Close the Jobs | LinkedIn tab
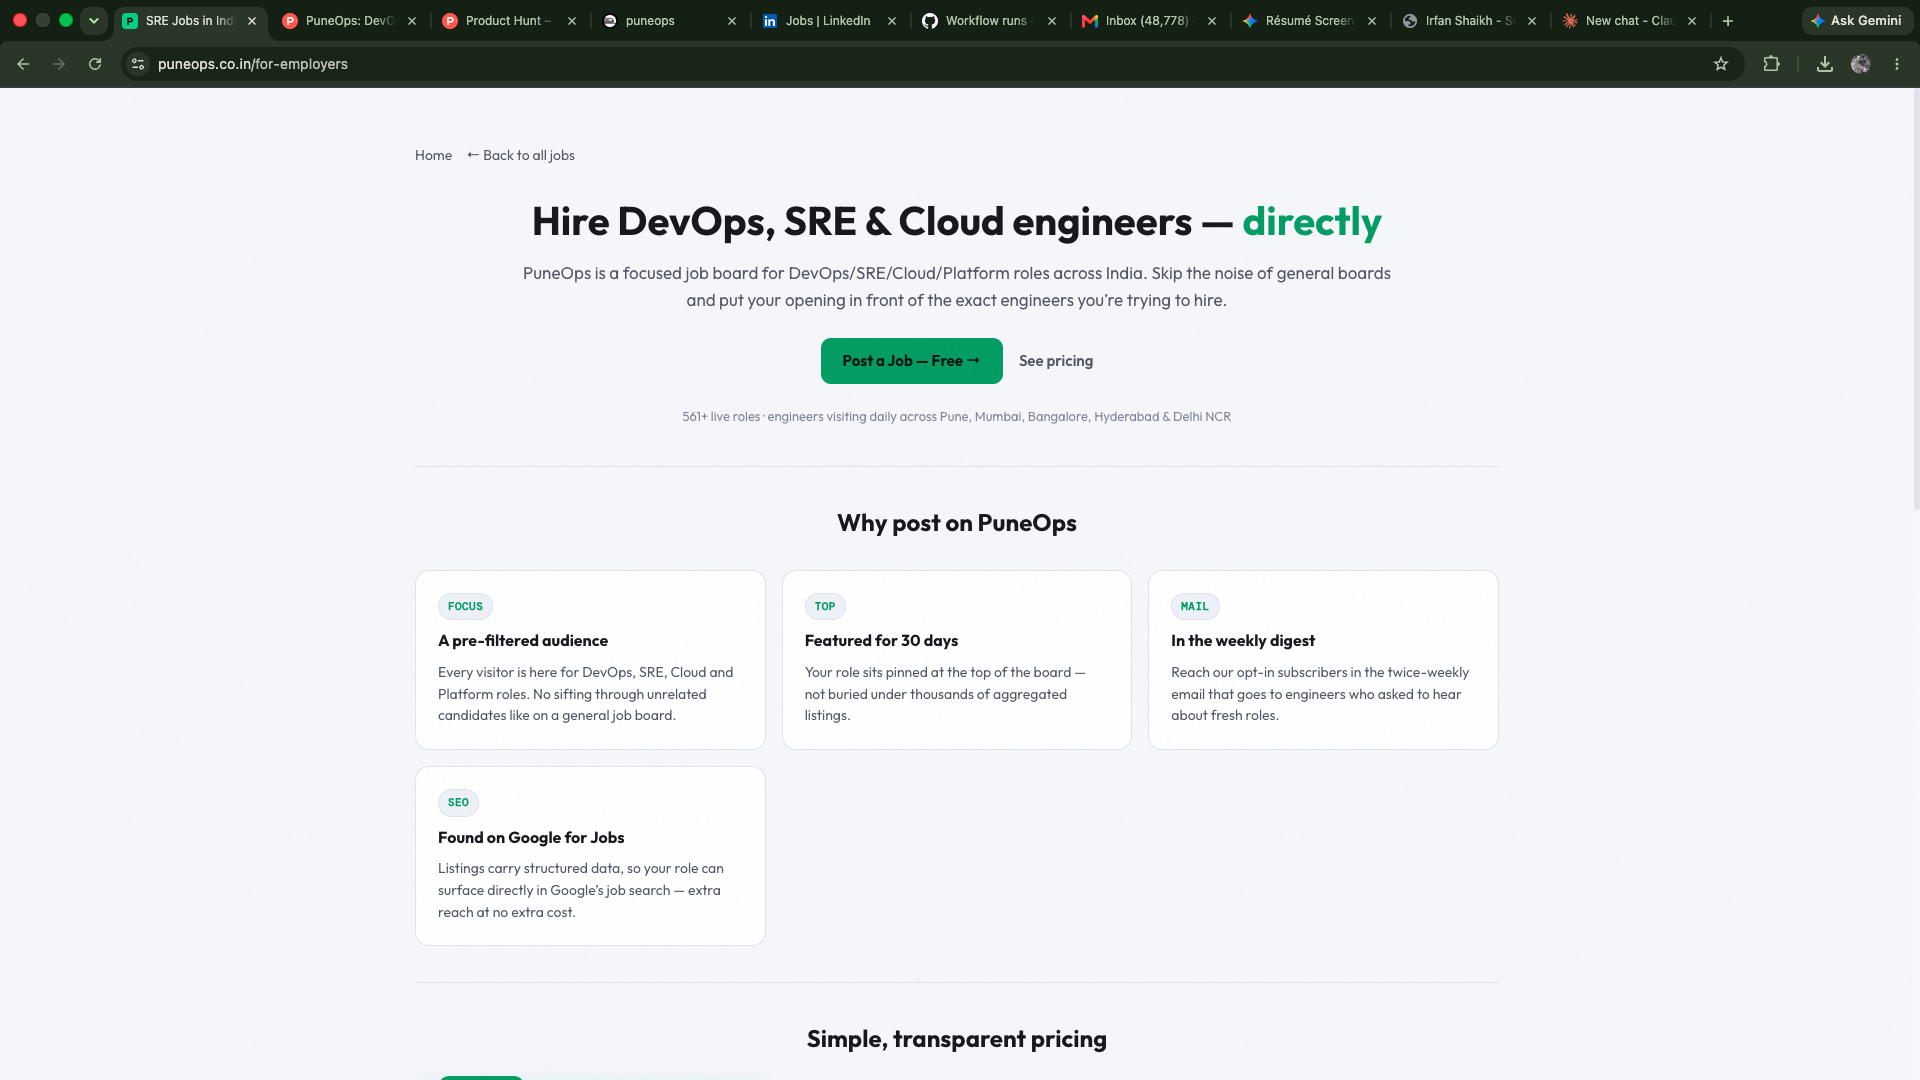The image size is (1920, 1080). coord(892,21)
